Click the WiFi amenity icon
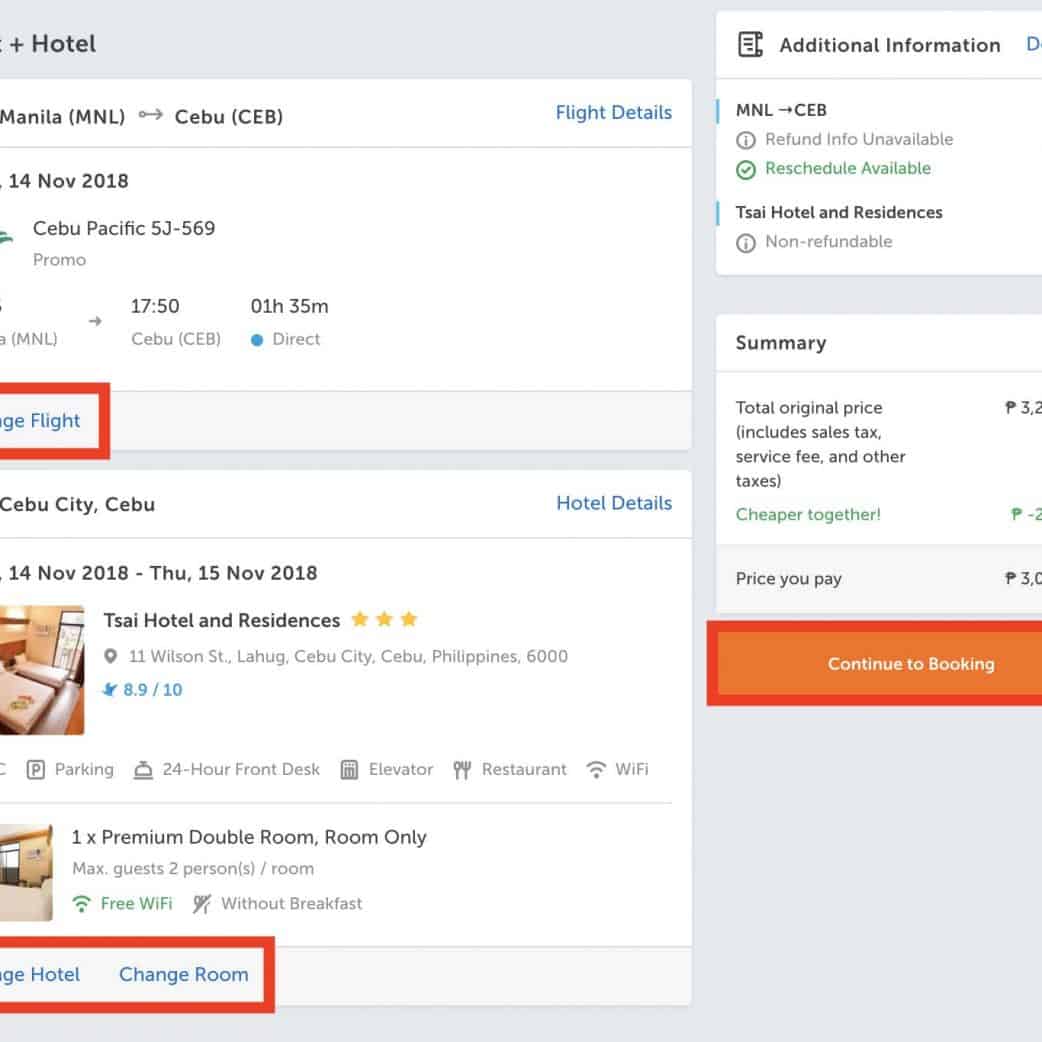1042x1042 pixels. pyautogui.click(x=596, y=770)
